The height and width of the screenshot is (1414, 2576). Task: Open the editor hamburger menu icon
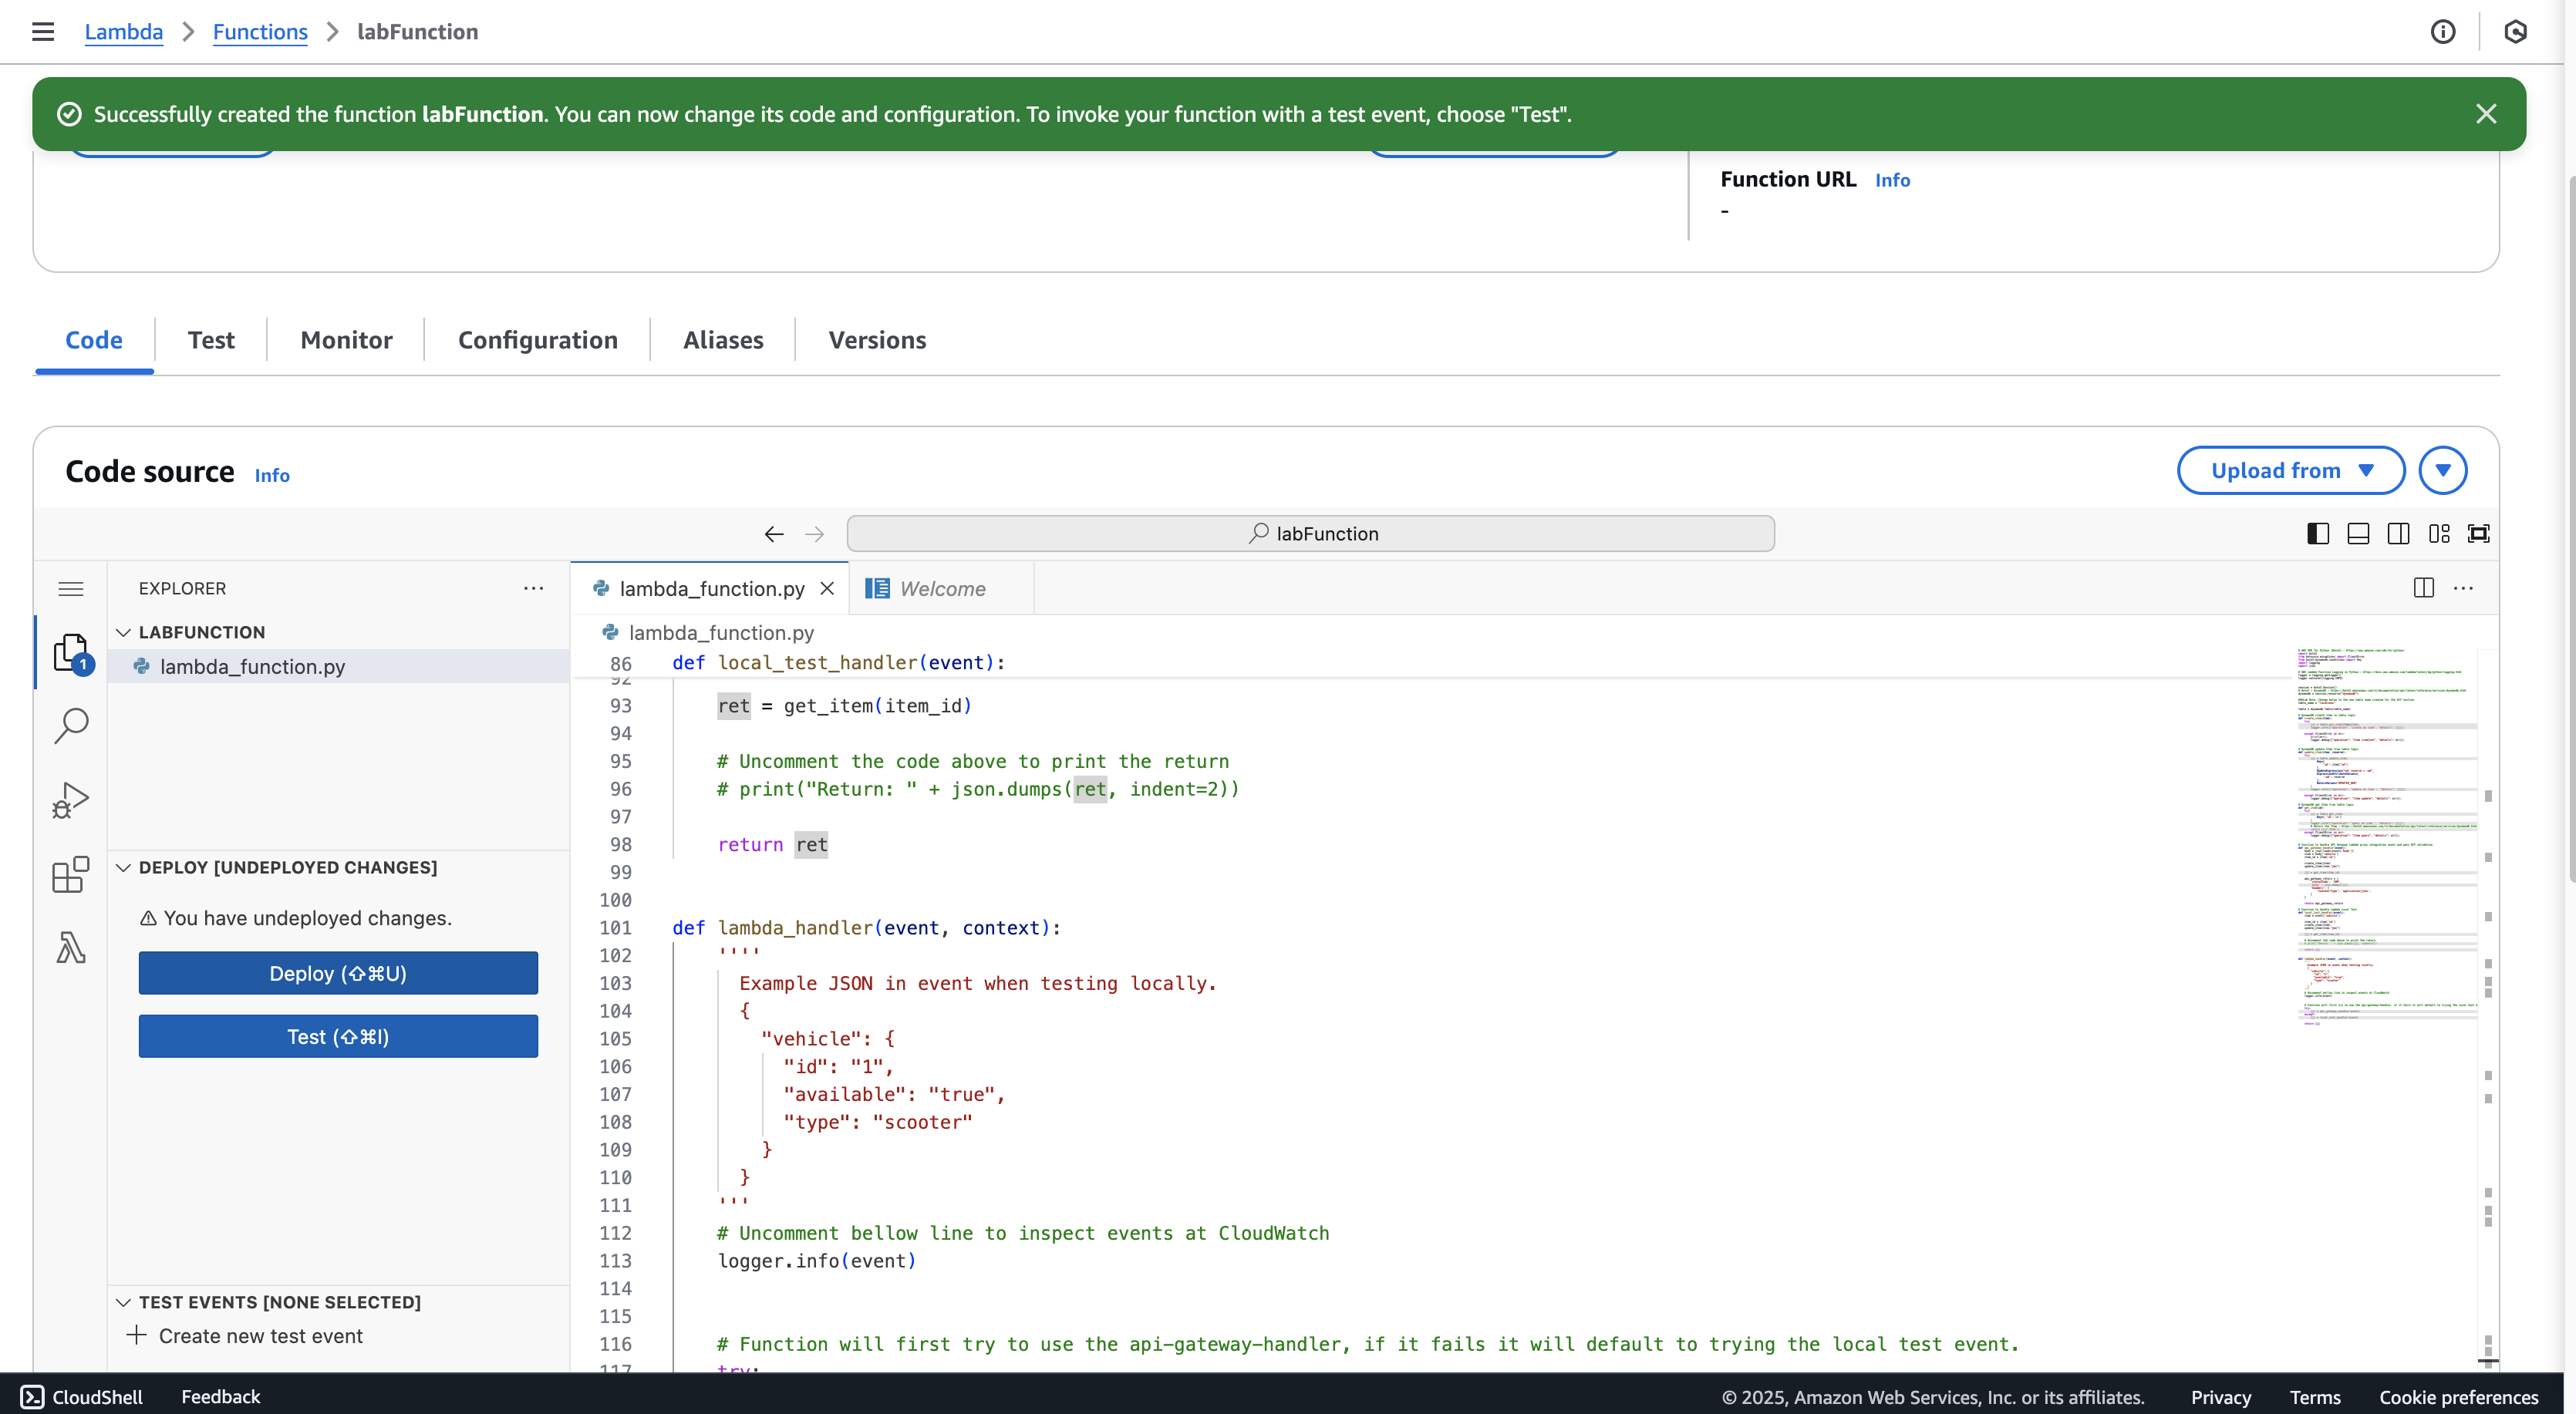coord(71,589)
